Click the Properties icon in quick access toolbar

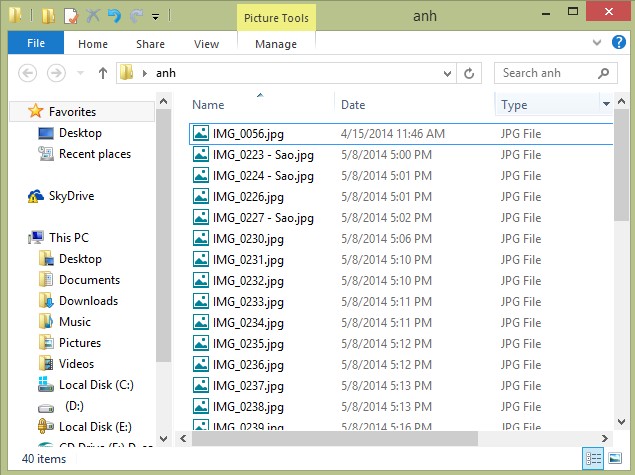pyautogui.click(x=71, y=16)
